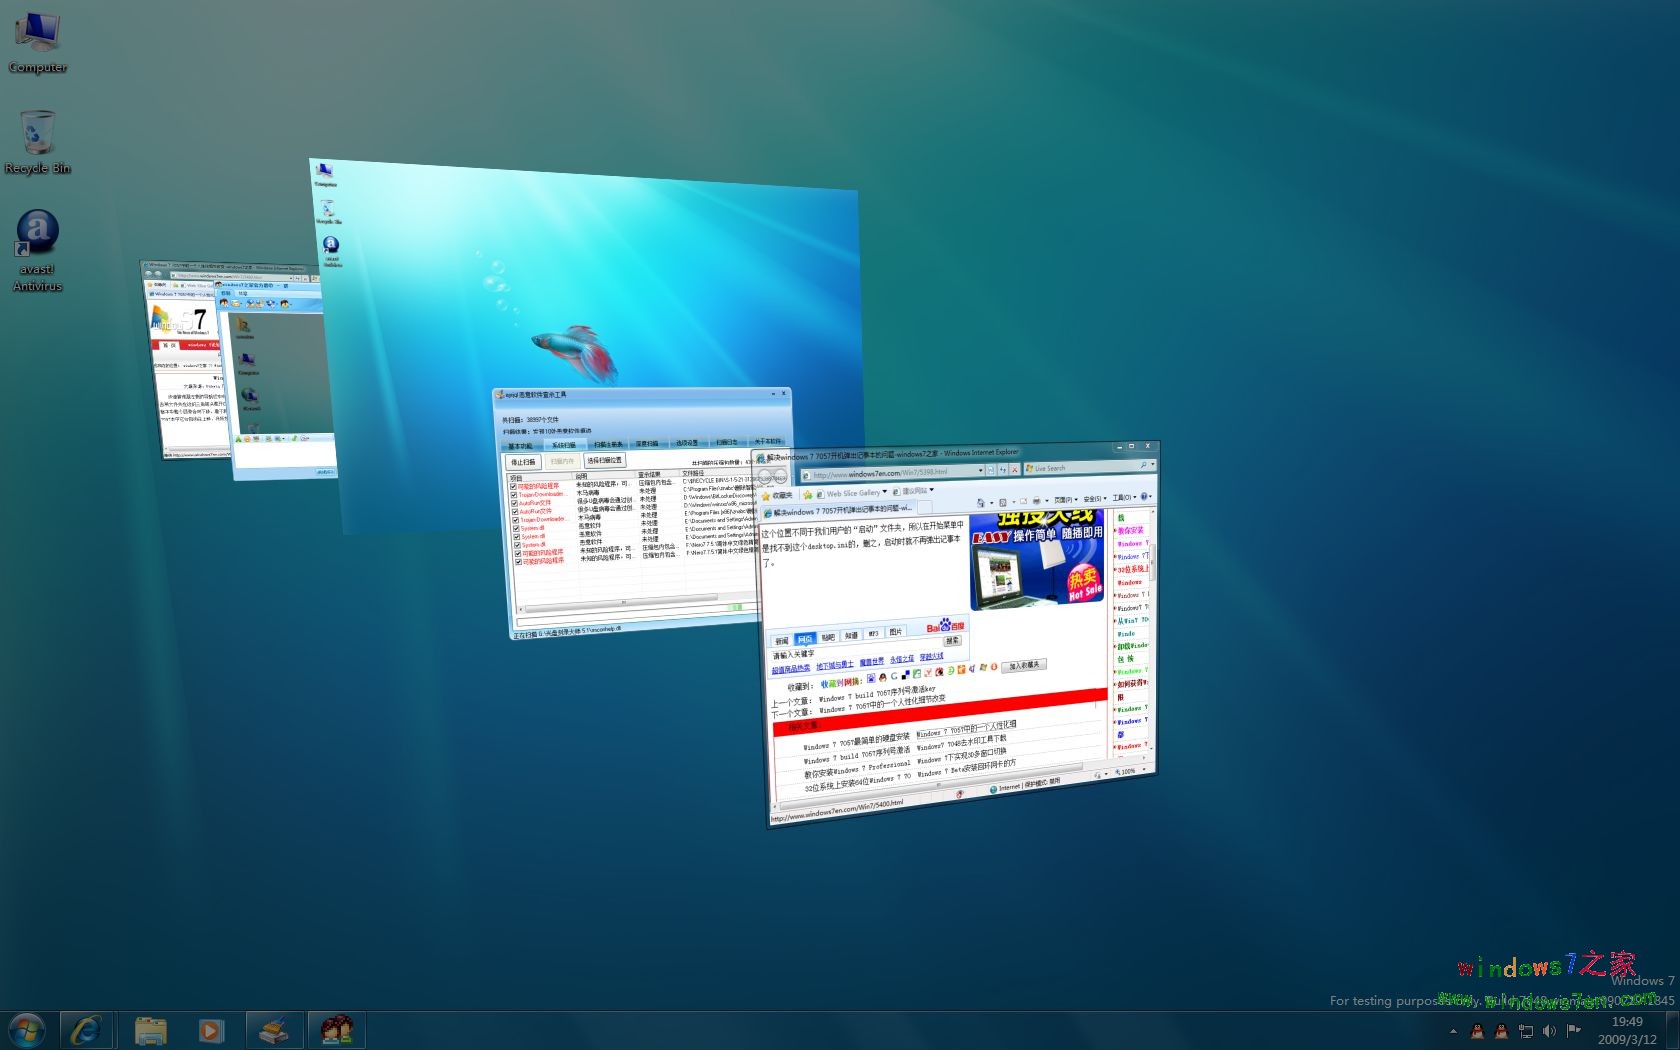This screenshot has height=1050, width=1680.
Task: Click the Action Center flag tray icon
Action: 1573,1031
